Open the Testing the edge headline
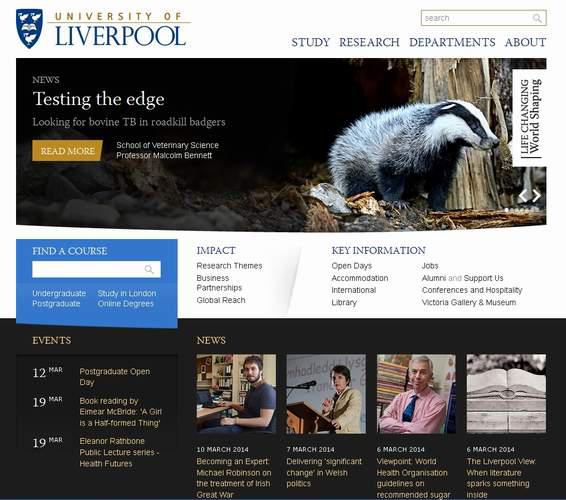 [x=99, y=99]
